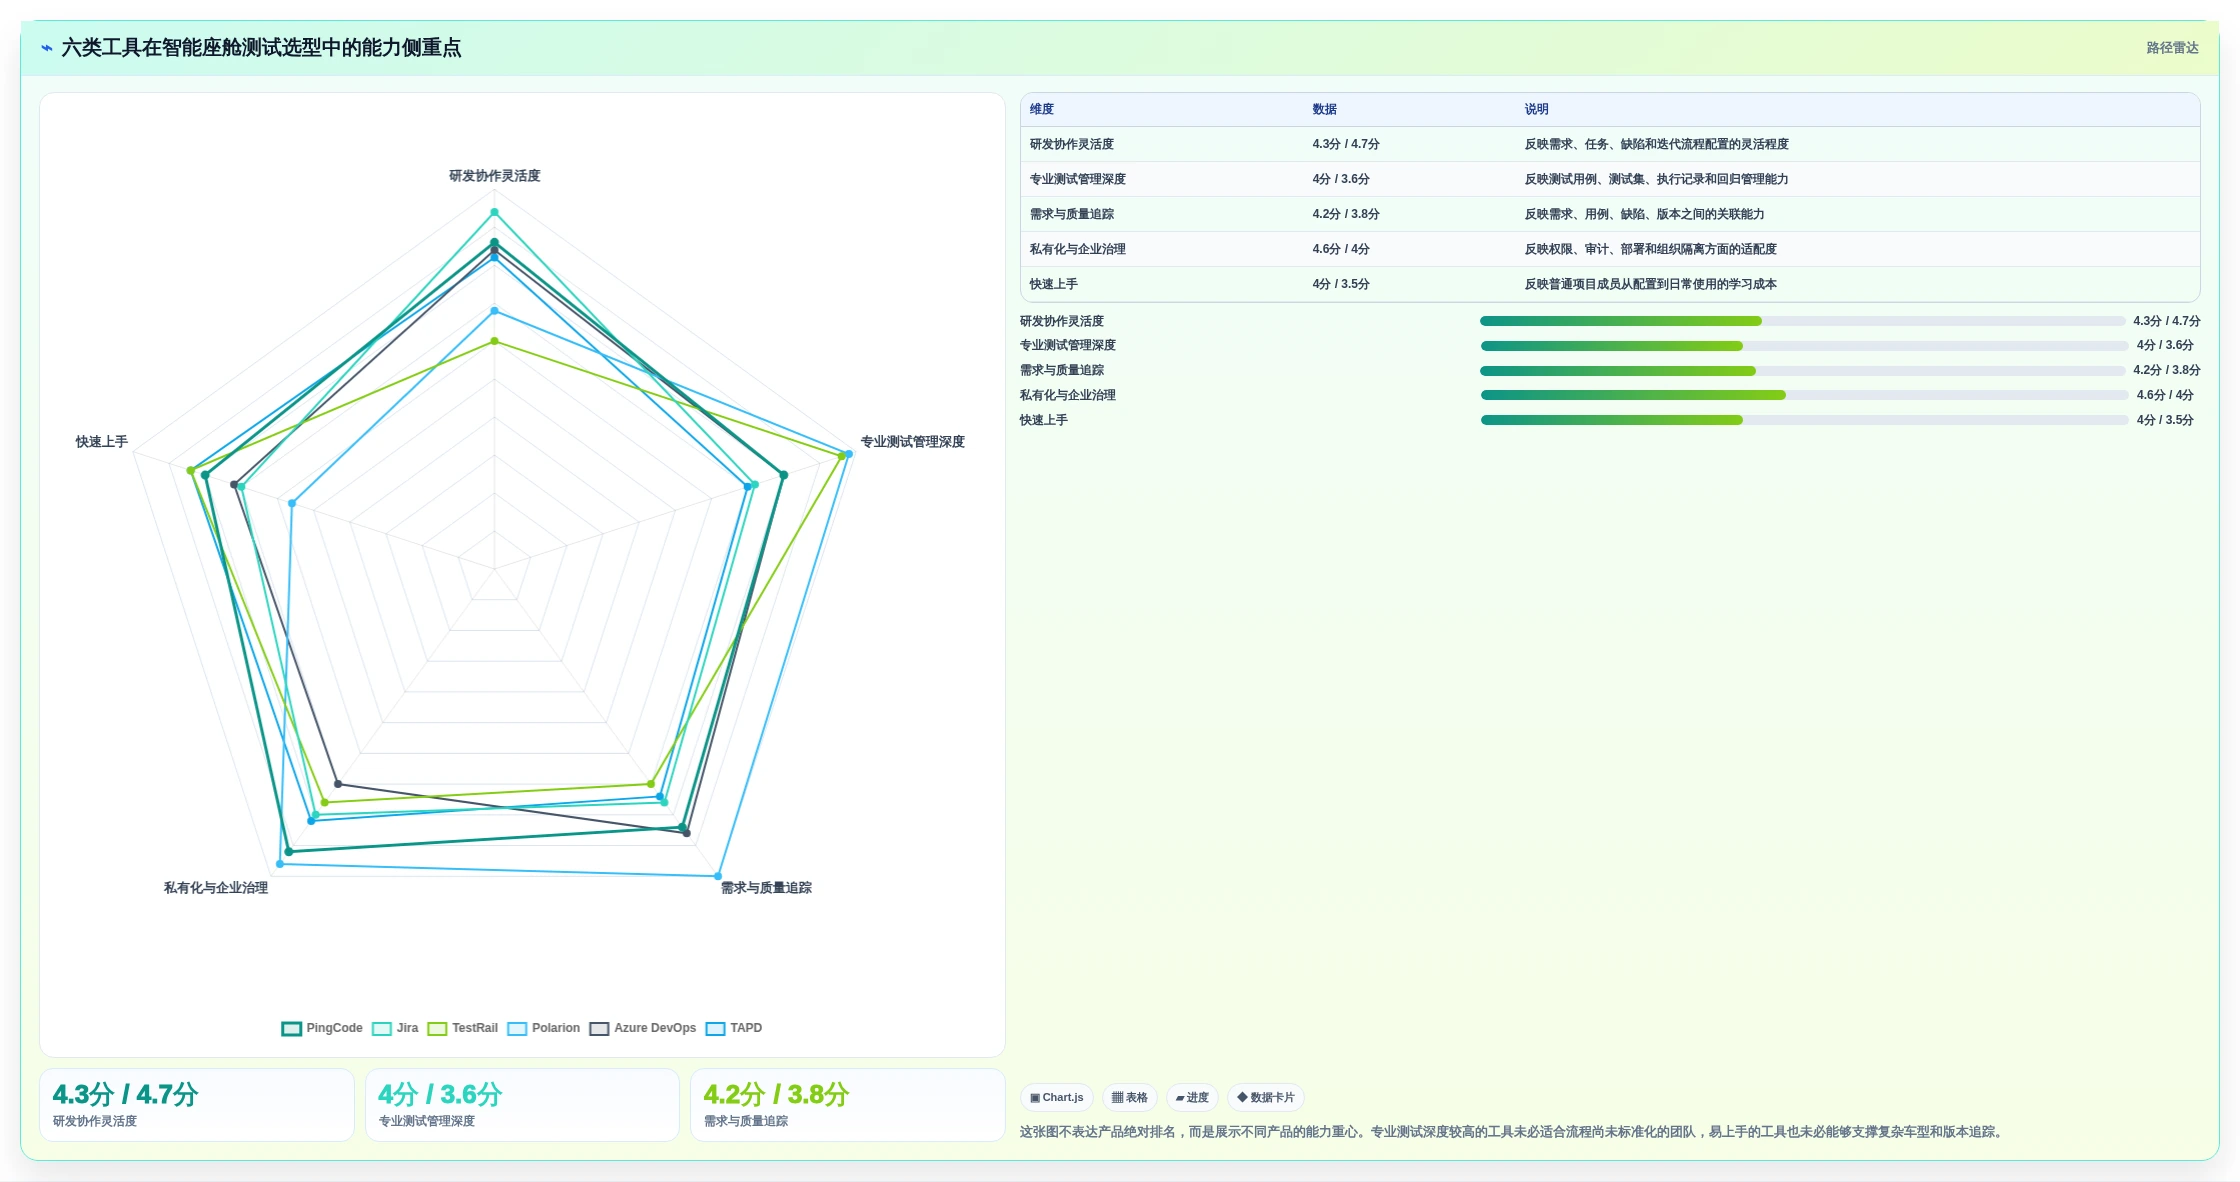Image resolution: width=2240 pixels, height=1182 pixels.
Task: Hide the TAPD series in legend
Action: 715,1028
